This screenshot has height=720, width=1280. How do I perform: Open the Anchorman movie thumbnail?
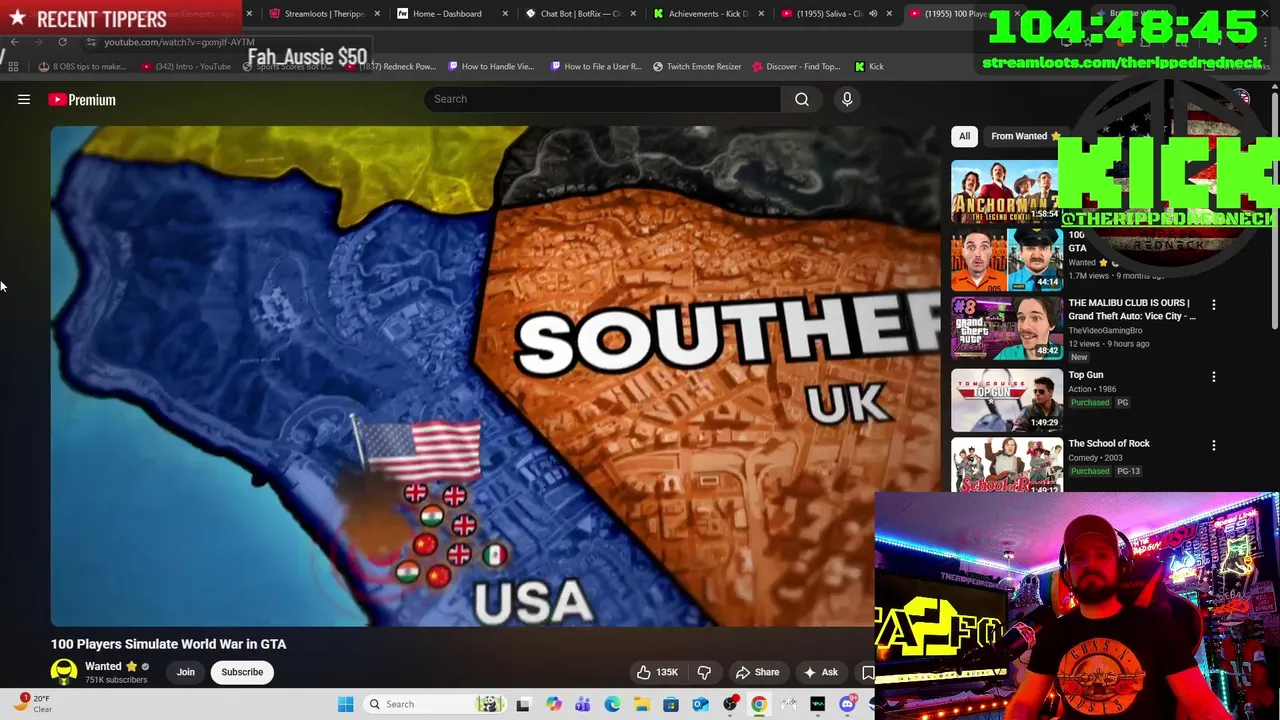1005,192
